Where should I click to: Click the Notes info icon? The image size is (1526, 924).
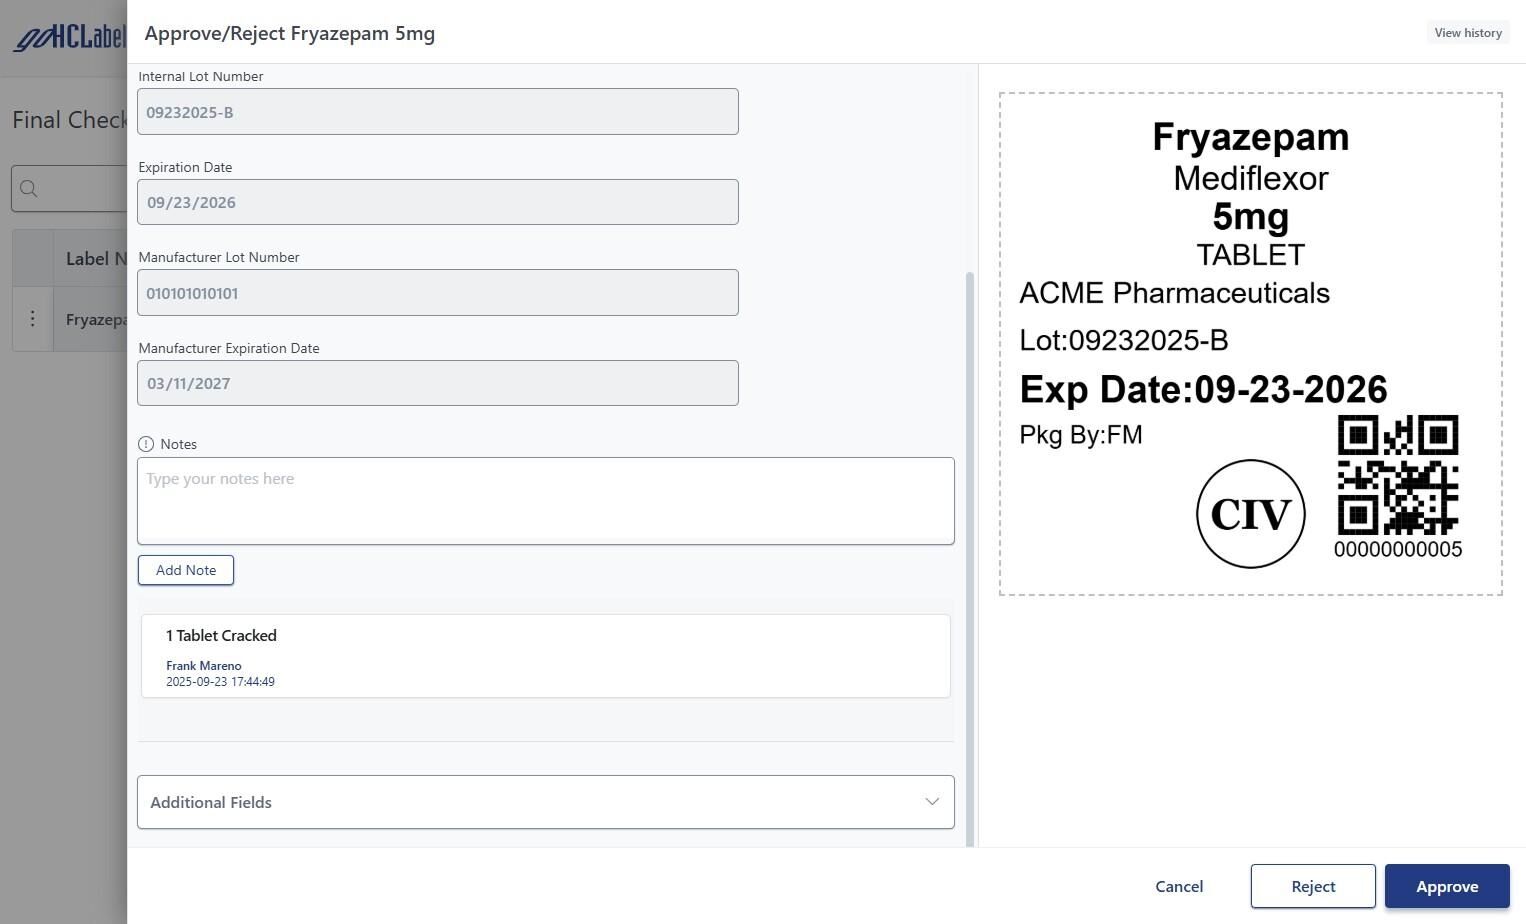coord(146,444)
